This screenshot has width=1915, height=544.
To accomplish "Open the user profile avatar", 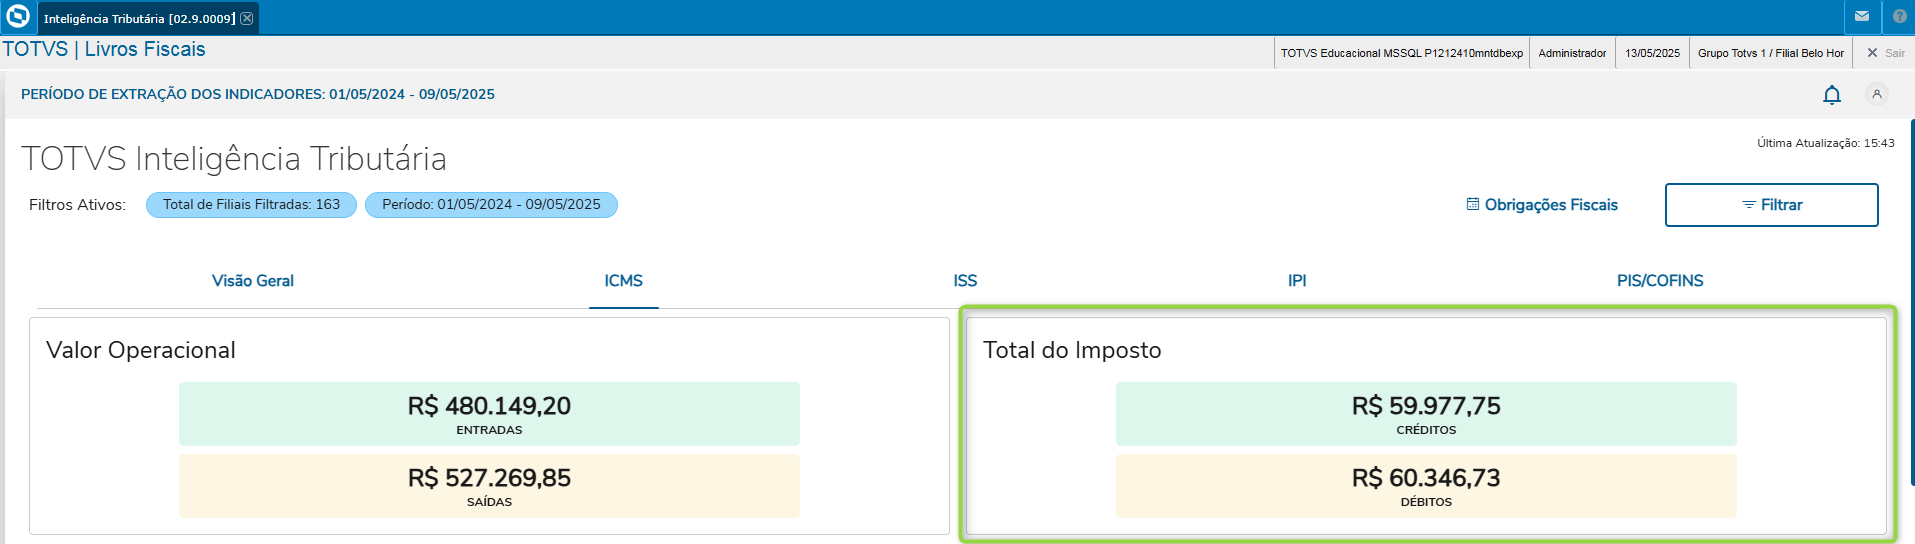I will 1877,94.
